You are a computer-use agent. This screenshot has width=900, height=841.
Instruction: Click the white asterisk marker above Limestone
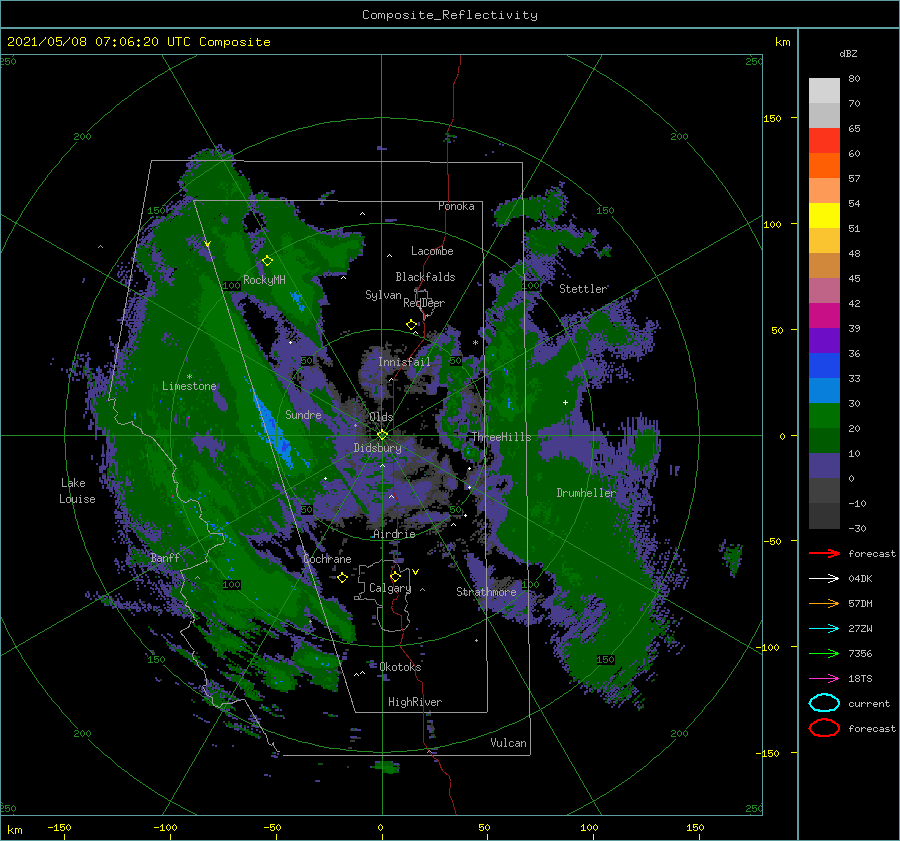pyautogui.click(x=189, y=377)
